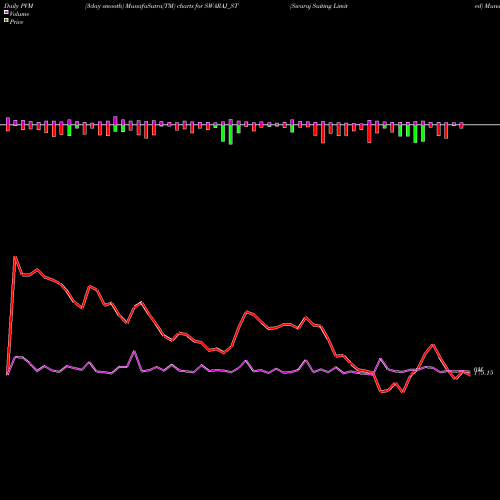Image resolution: width=500 pixels, height=500 pixels.
Task: Click the 'Daily PVM' title text
Action: pyautogui.click(x=19, y=6)
